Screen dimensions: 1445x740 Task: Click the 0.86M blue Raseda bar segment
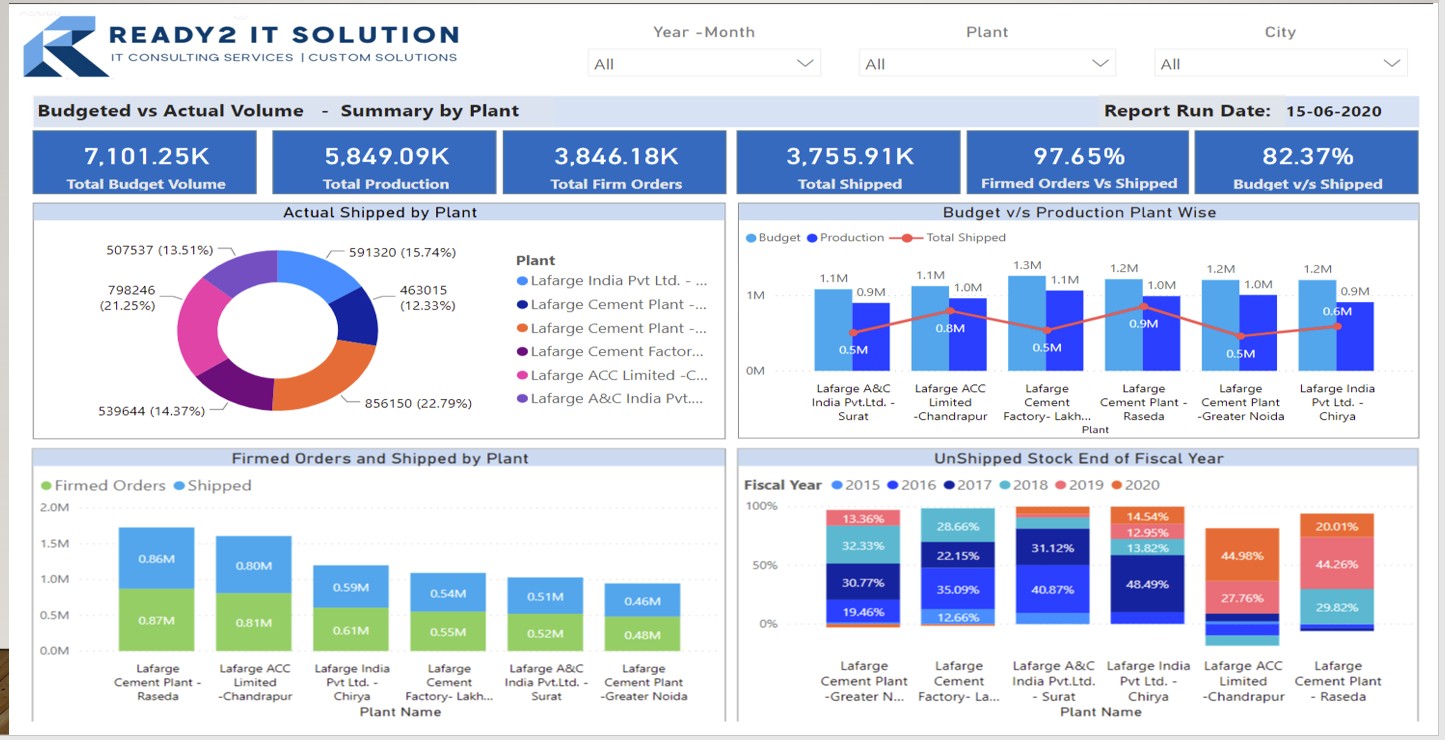pos(156,558)
